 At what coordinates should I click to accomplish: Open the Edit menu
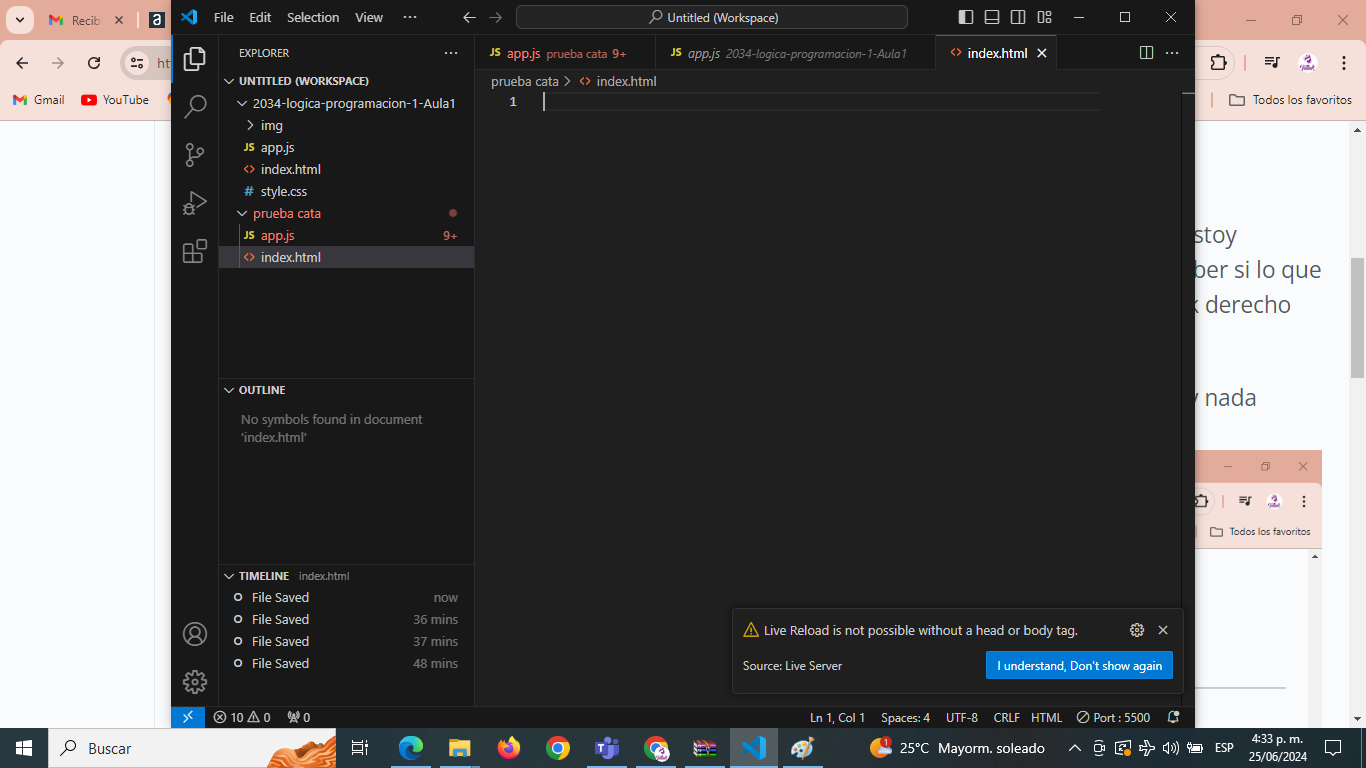260,17
